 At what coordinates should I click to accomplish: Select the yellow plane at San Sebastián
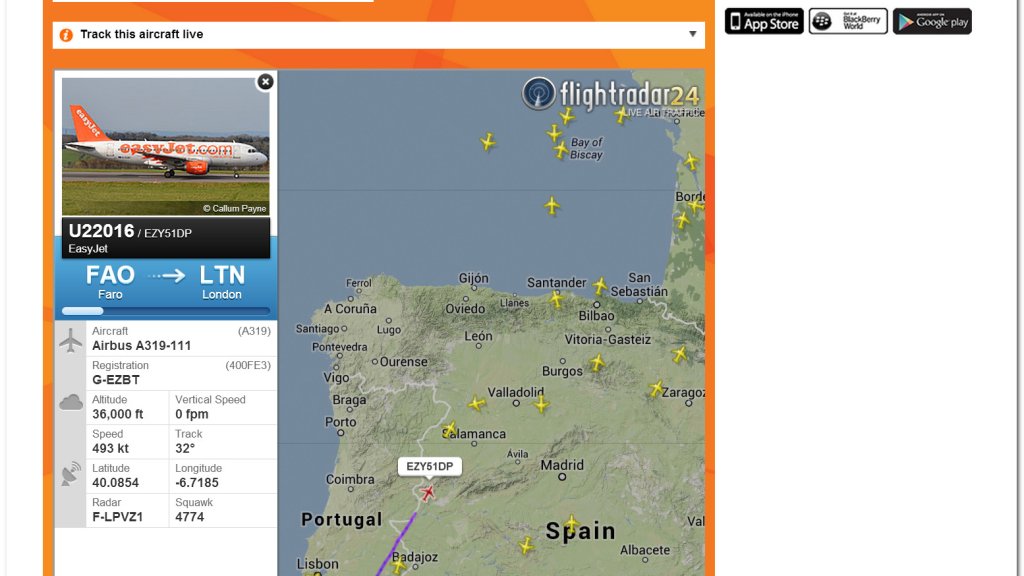[x=600, y=285]
